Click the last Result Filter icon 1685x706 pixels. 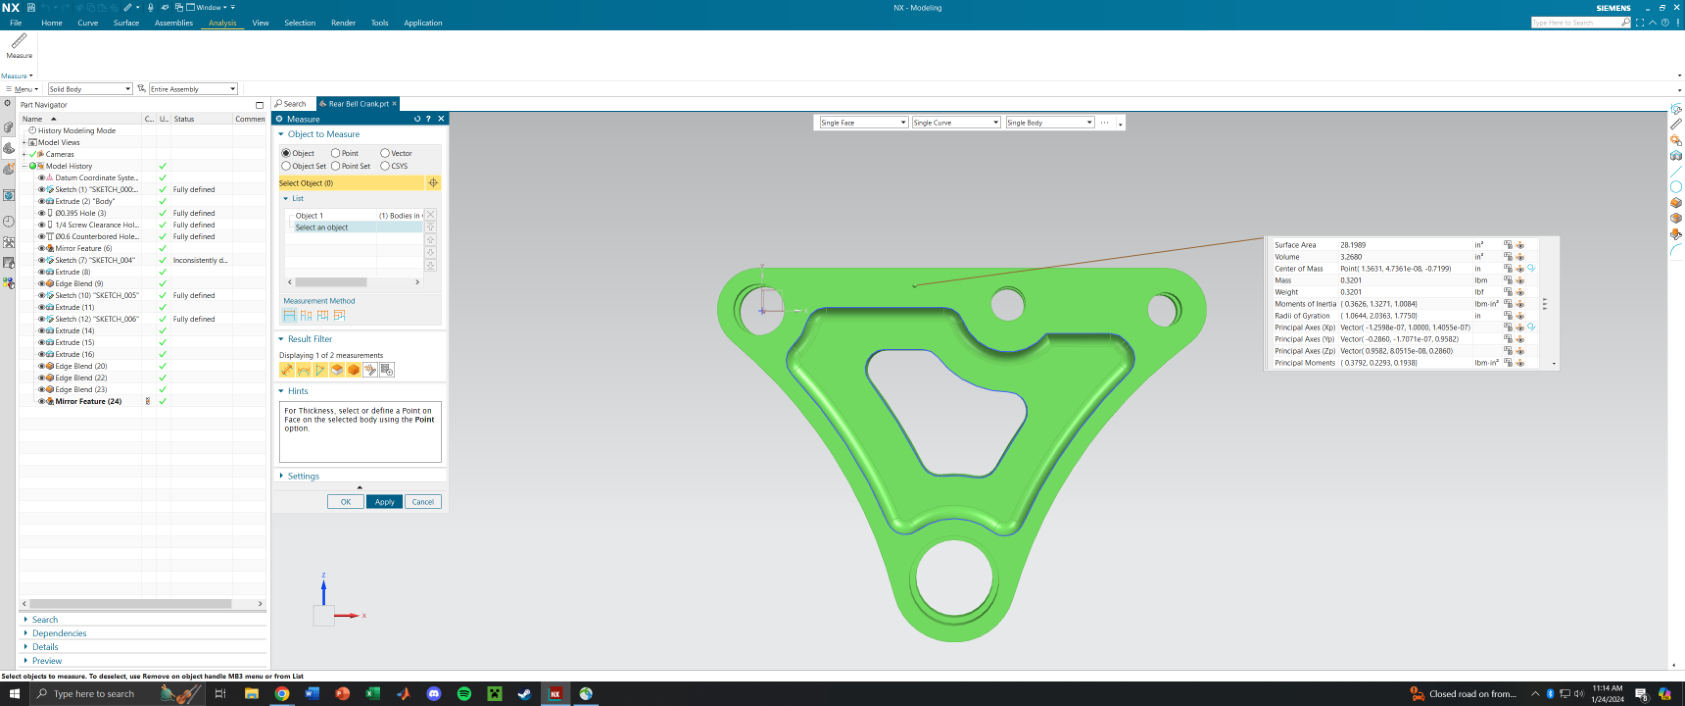click(387, 370)
